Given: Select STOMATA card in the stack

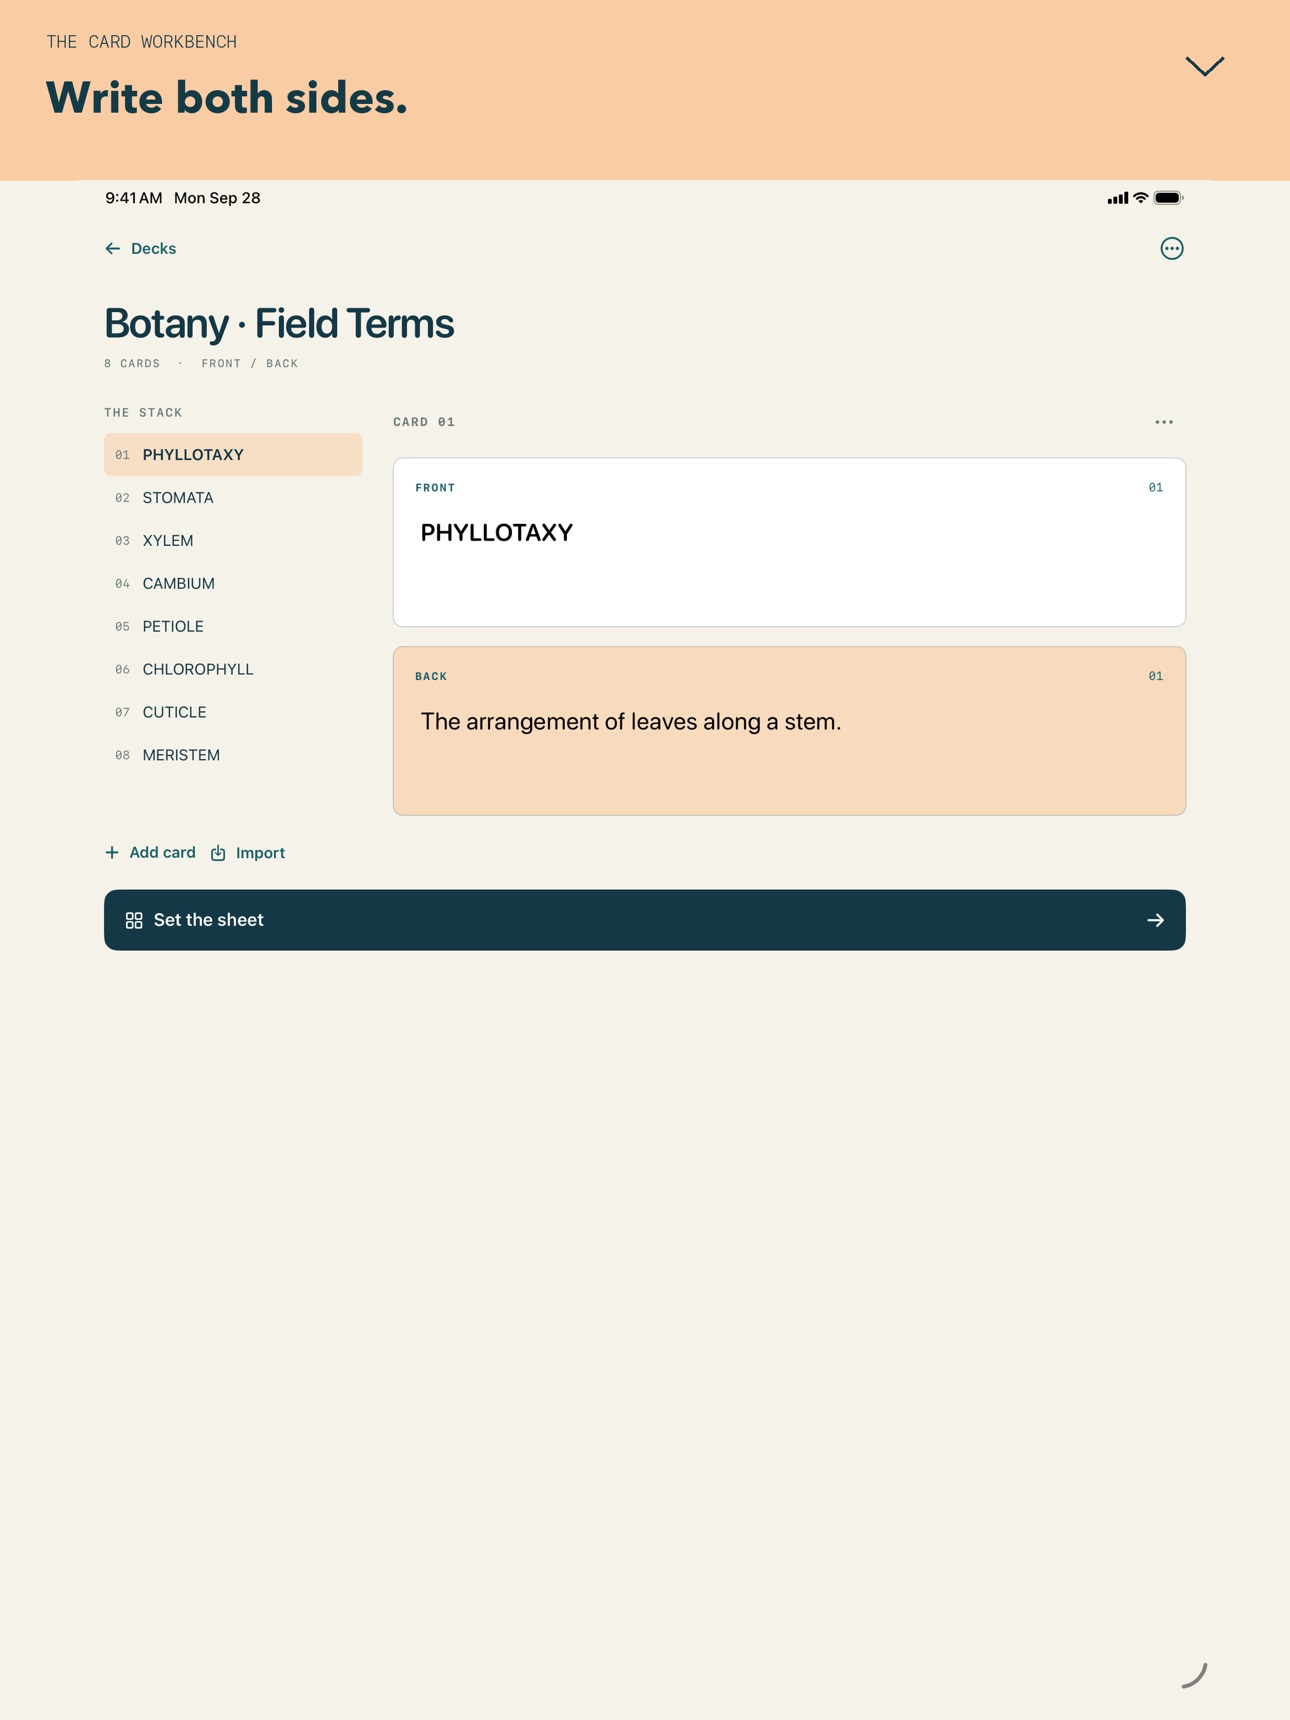Looking at the screenshot, I should tap(233, 498).
